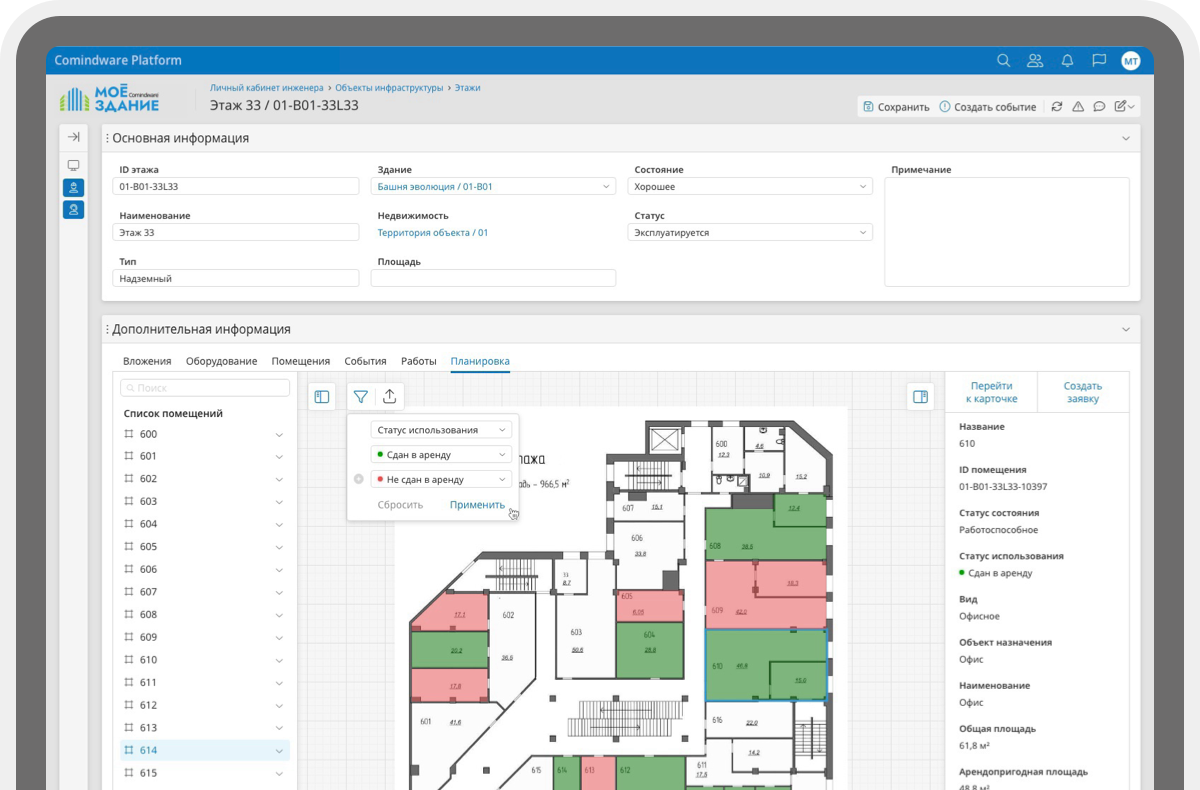Viewport: 1200px width, 790px height.
Task: Expand the left sidebar with arrow icon
Action: pos(73,137)
